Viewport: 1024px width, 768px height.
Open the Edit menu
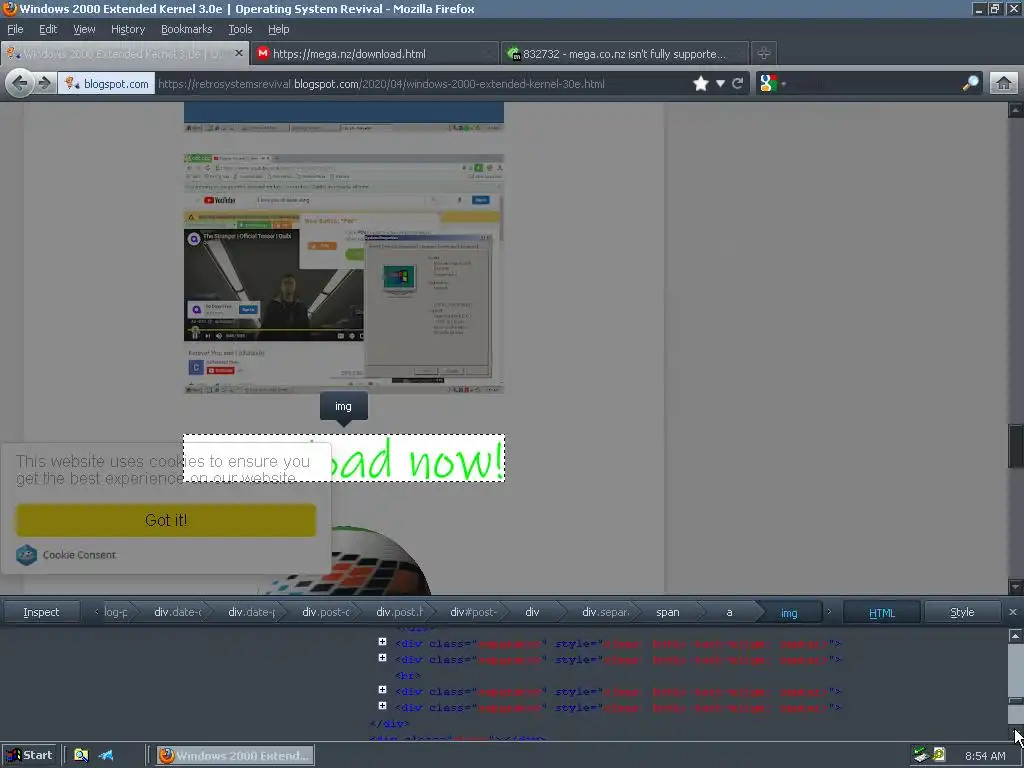click(x=48, y=29)
